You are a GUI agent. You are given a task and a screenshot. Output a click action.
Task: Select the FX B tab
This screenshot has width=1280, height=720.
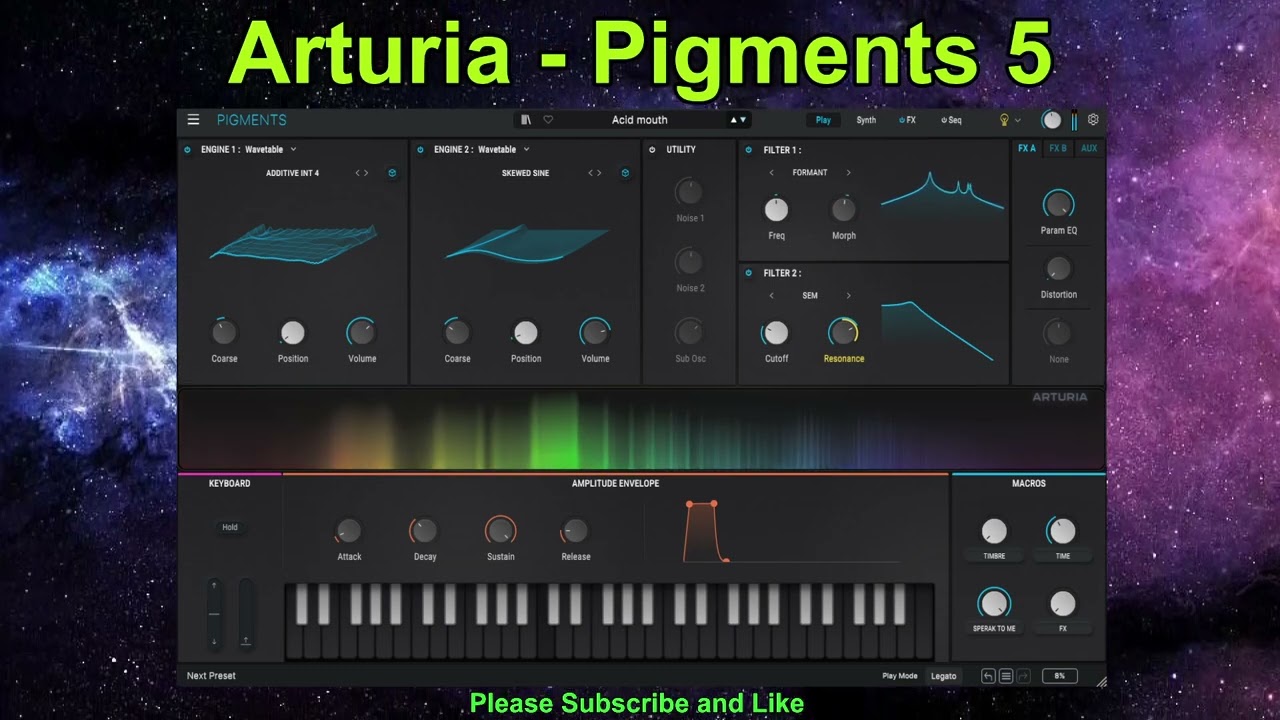pos(1058,149)
